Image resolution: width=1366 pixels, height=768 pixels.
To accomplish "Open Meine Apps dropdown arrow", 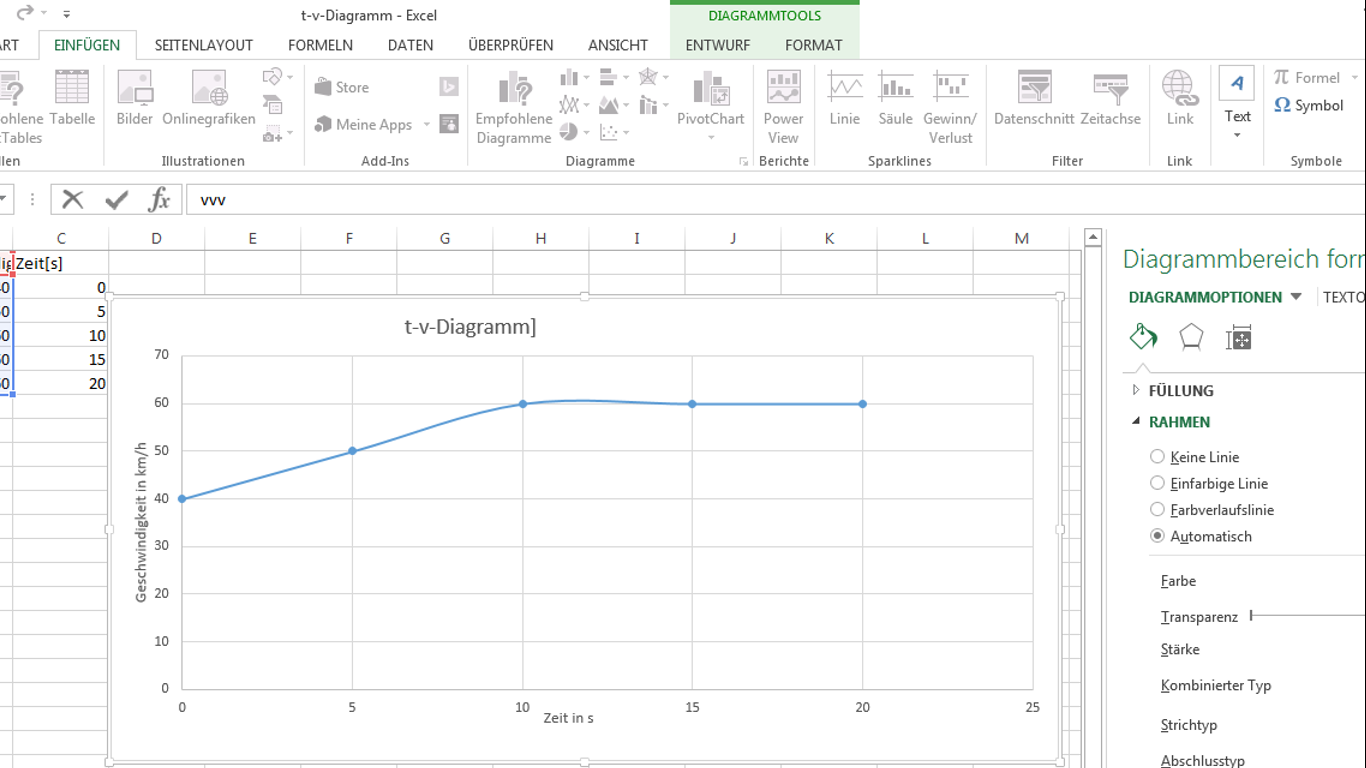I will pyautogui.click(x=427, y=125).
